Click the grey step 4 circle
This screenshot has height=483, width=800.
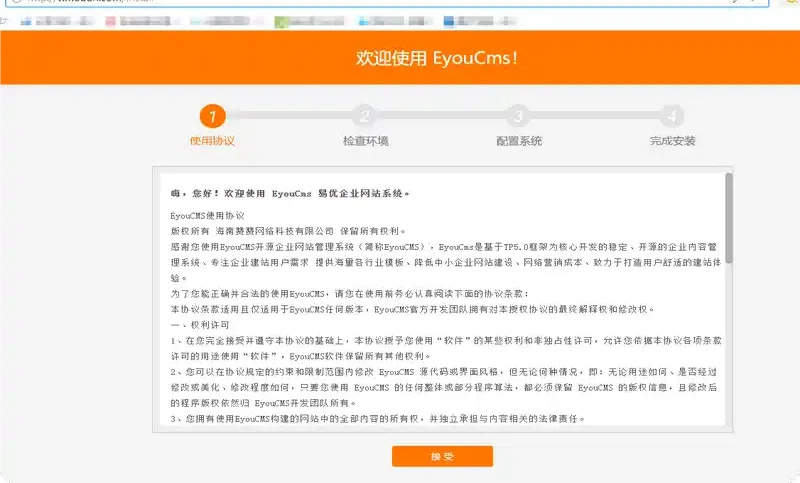pyautogui.click(x=672, y=116)
